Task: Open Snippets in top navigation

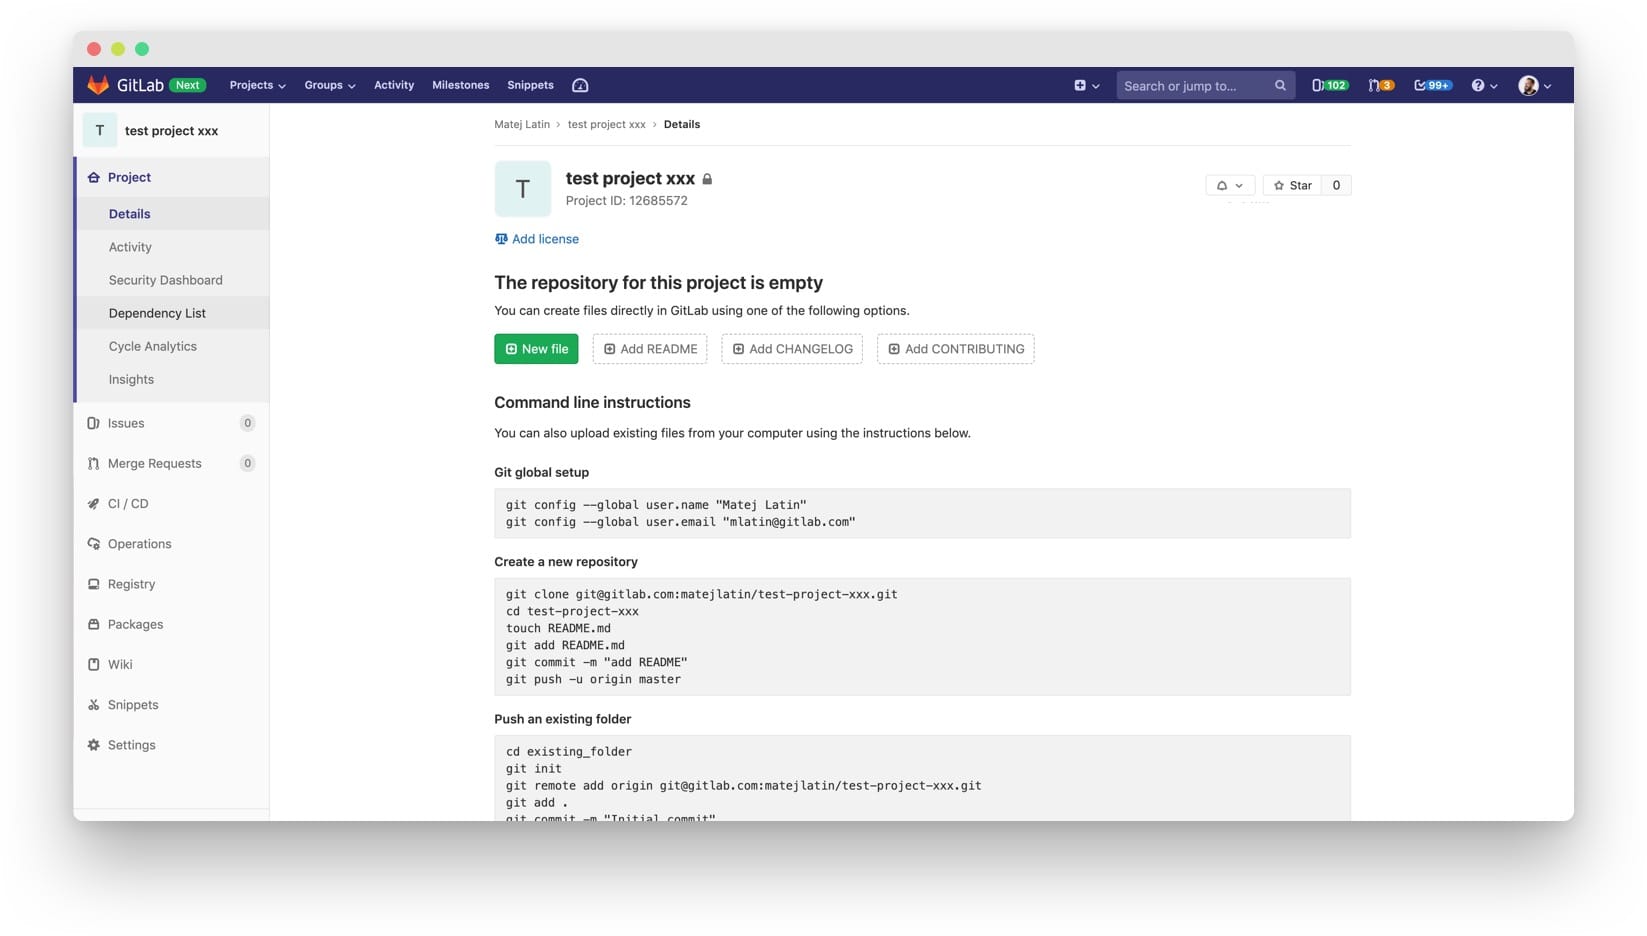Action: (x=530, y=85)
